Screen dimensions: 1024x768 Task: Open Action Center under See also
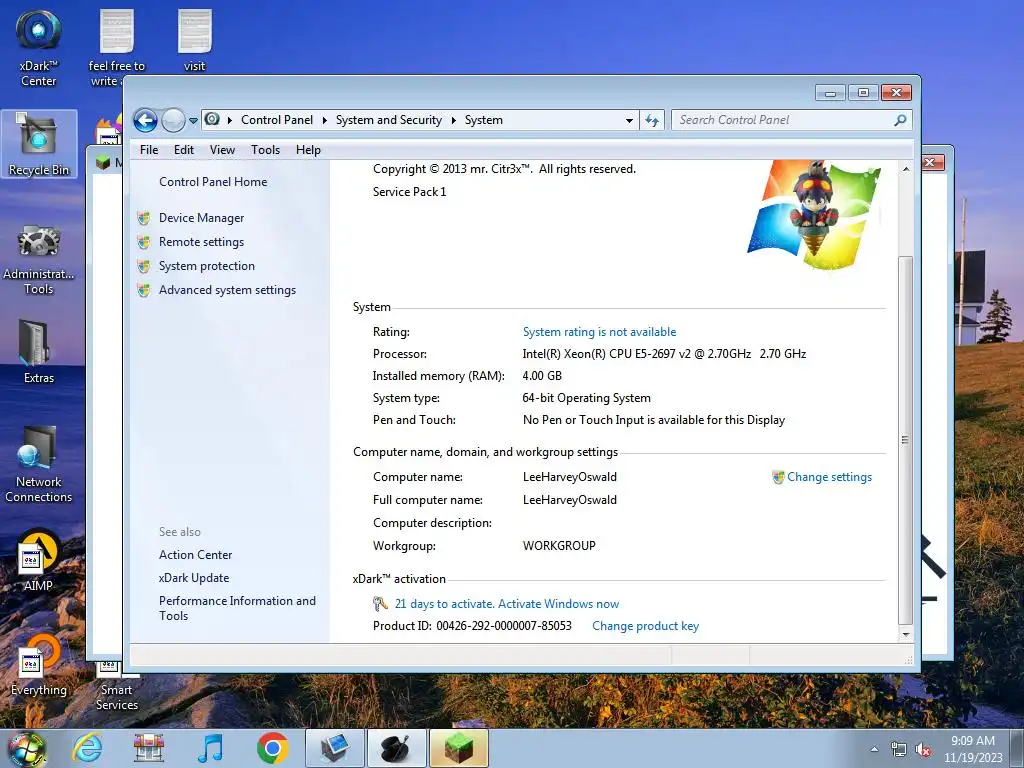click(x=195, y=554)
